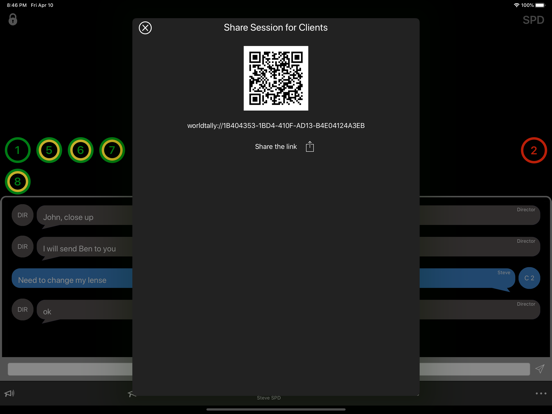Image resolution: width=552 pixels, height=414 pixels.
Task: Select camera tally circle 1
Action: coord(18,150)
